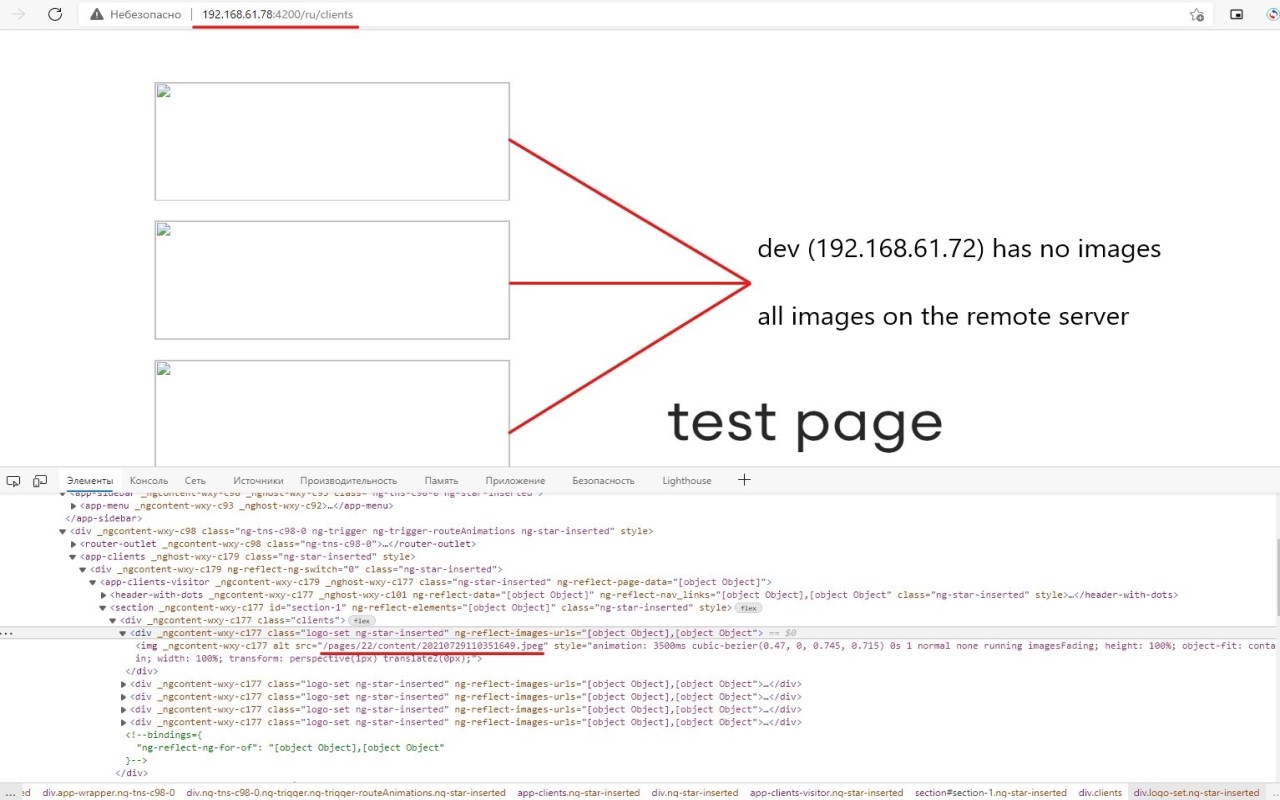
Task: Open the Безопасность tab
Action: tap(603, 481)
